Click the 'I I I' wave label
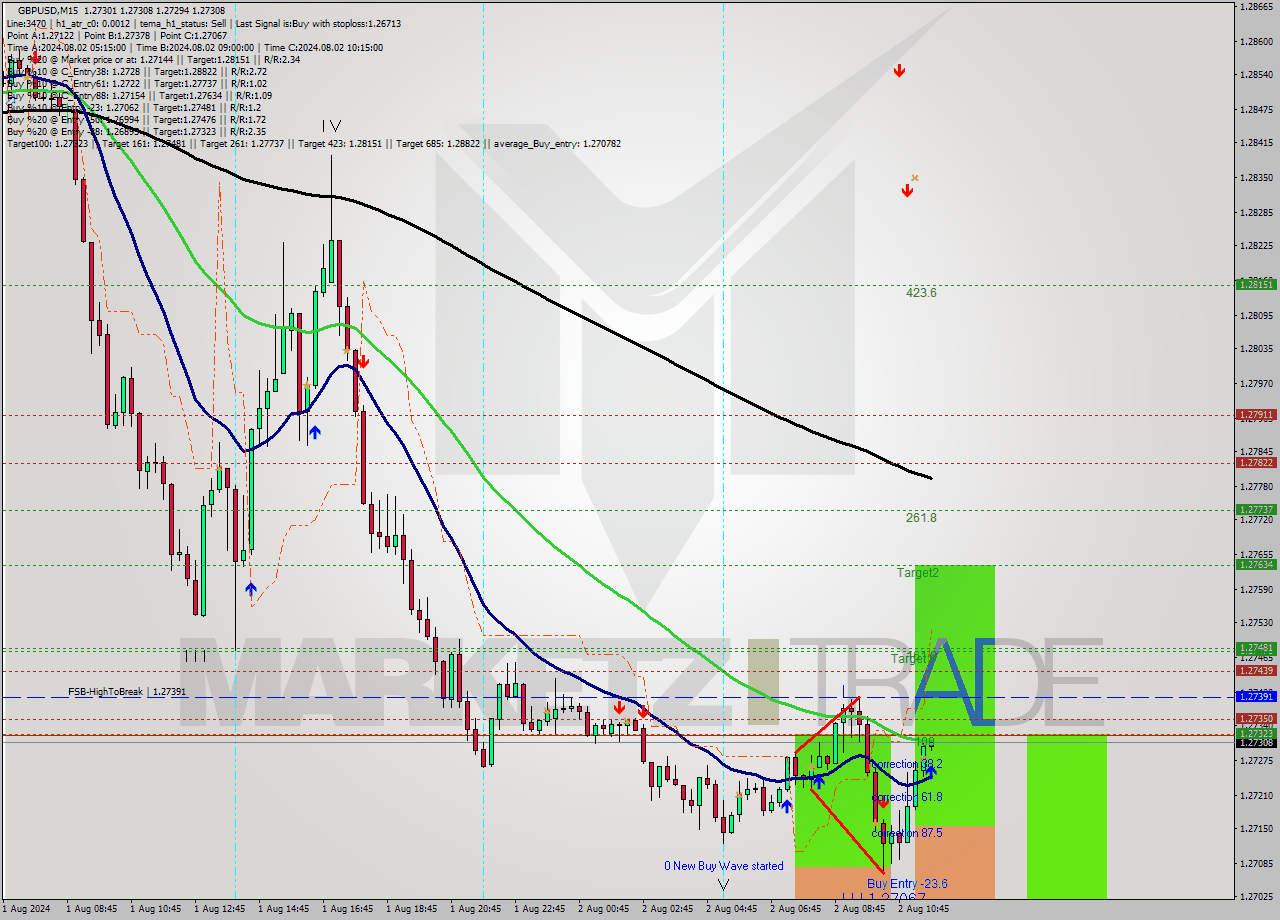Viewport: 1280px width, 920px height. point(194,656)
